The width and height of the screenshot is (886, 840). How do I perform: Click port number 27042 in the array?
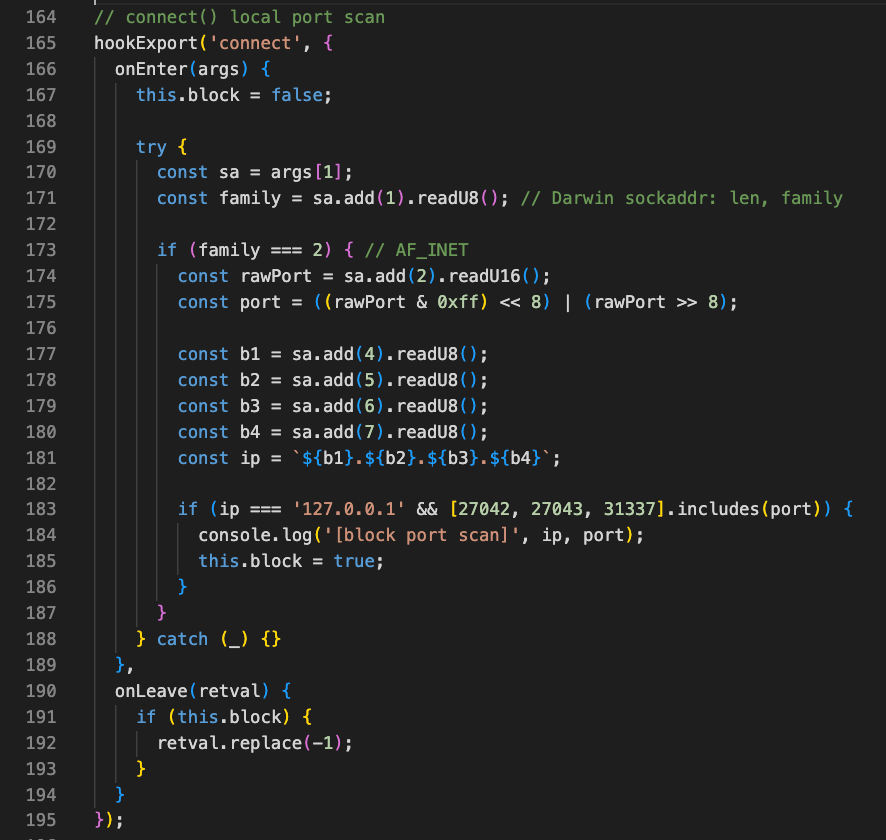[484, 508]
